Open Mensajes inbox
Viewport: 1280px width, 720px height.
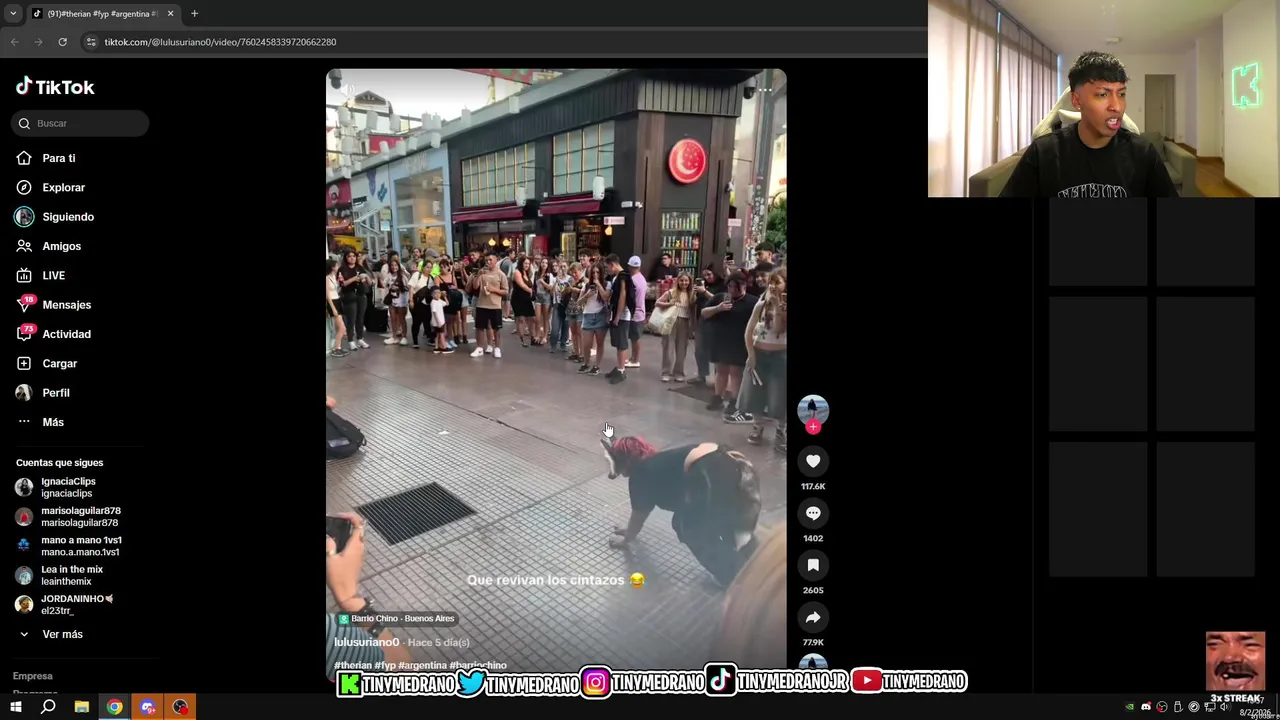point(53,305)
